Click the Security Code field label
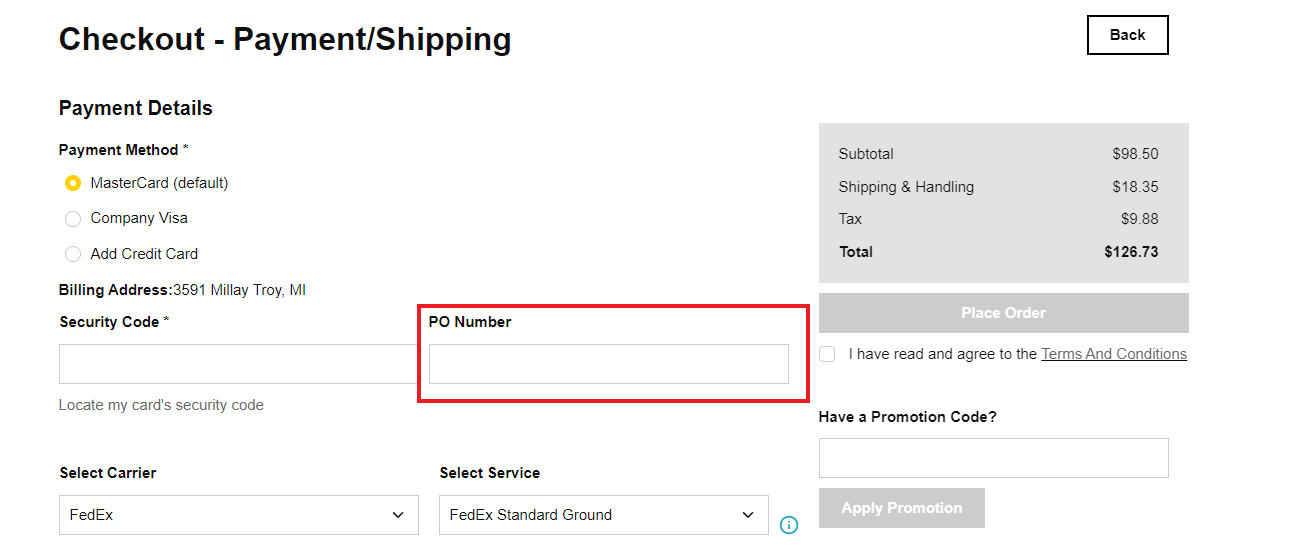 [x=109, y=322]
